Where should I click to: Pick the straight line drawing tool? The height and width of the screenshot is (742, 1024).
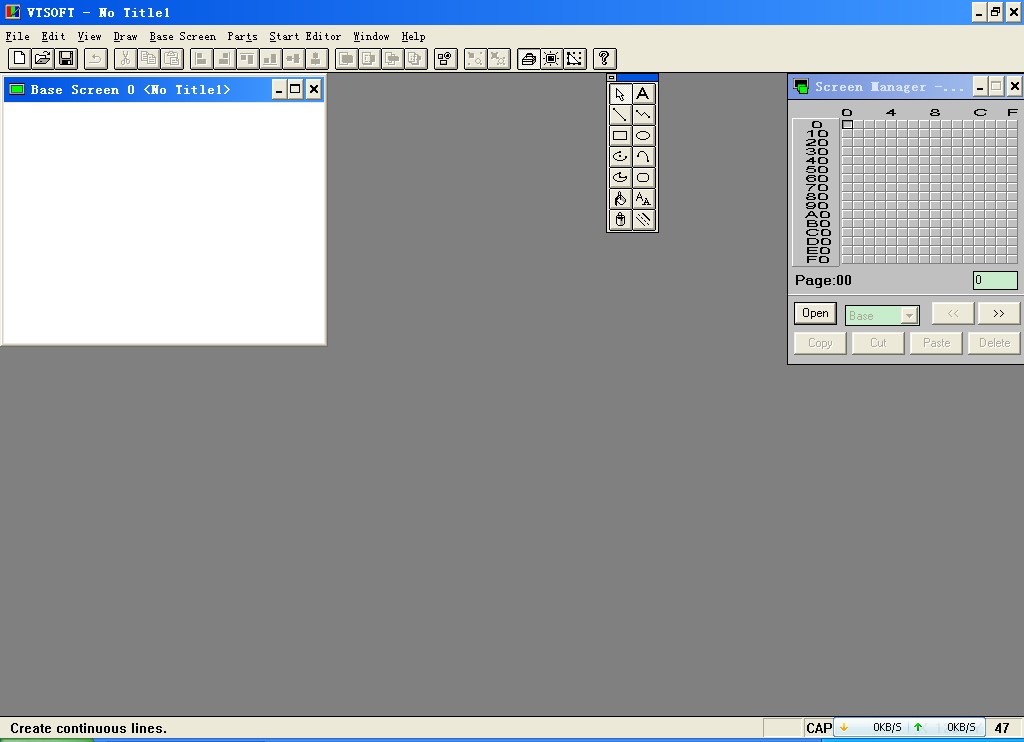(x=620, y=115)
